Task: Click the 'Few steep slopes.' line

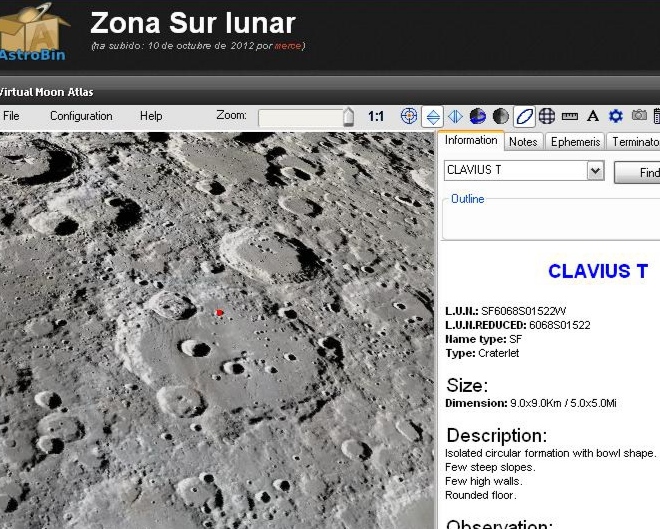Action: pyautogui.click(x=490, y=467)
